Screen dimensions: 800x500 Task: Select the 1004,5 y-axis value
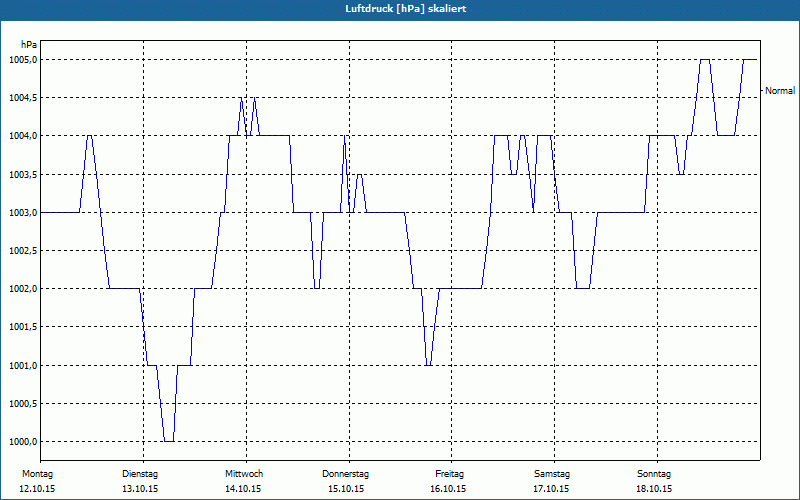pos(23,97)
